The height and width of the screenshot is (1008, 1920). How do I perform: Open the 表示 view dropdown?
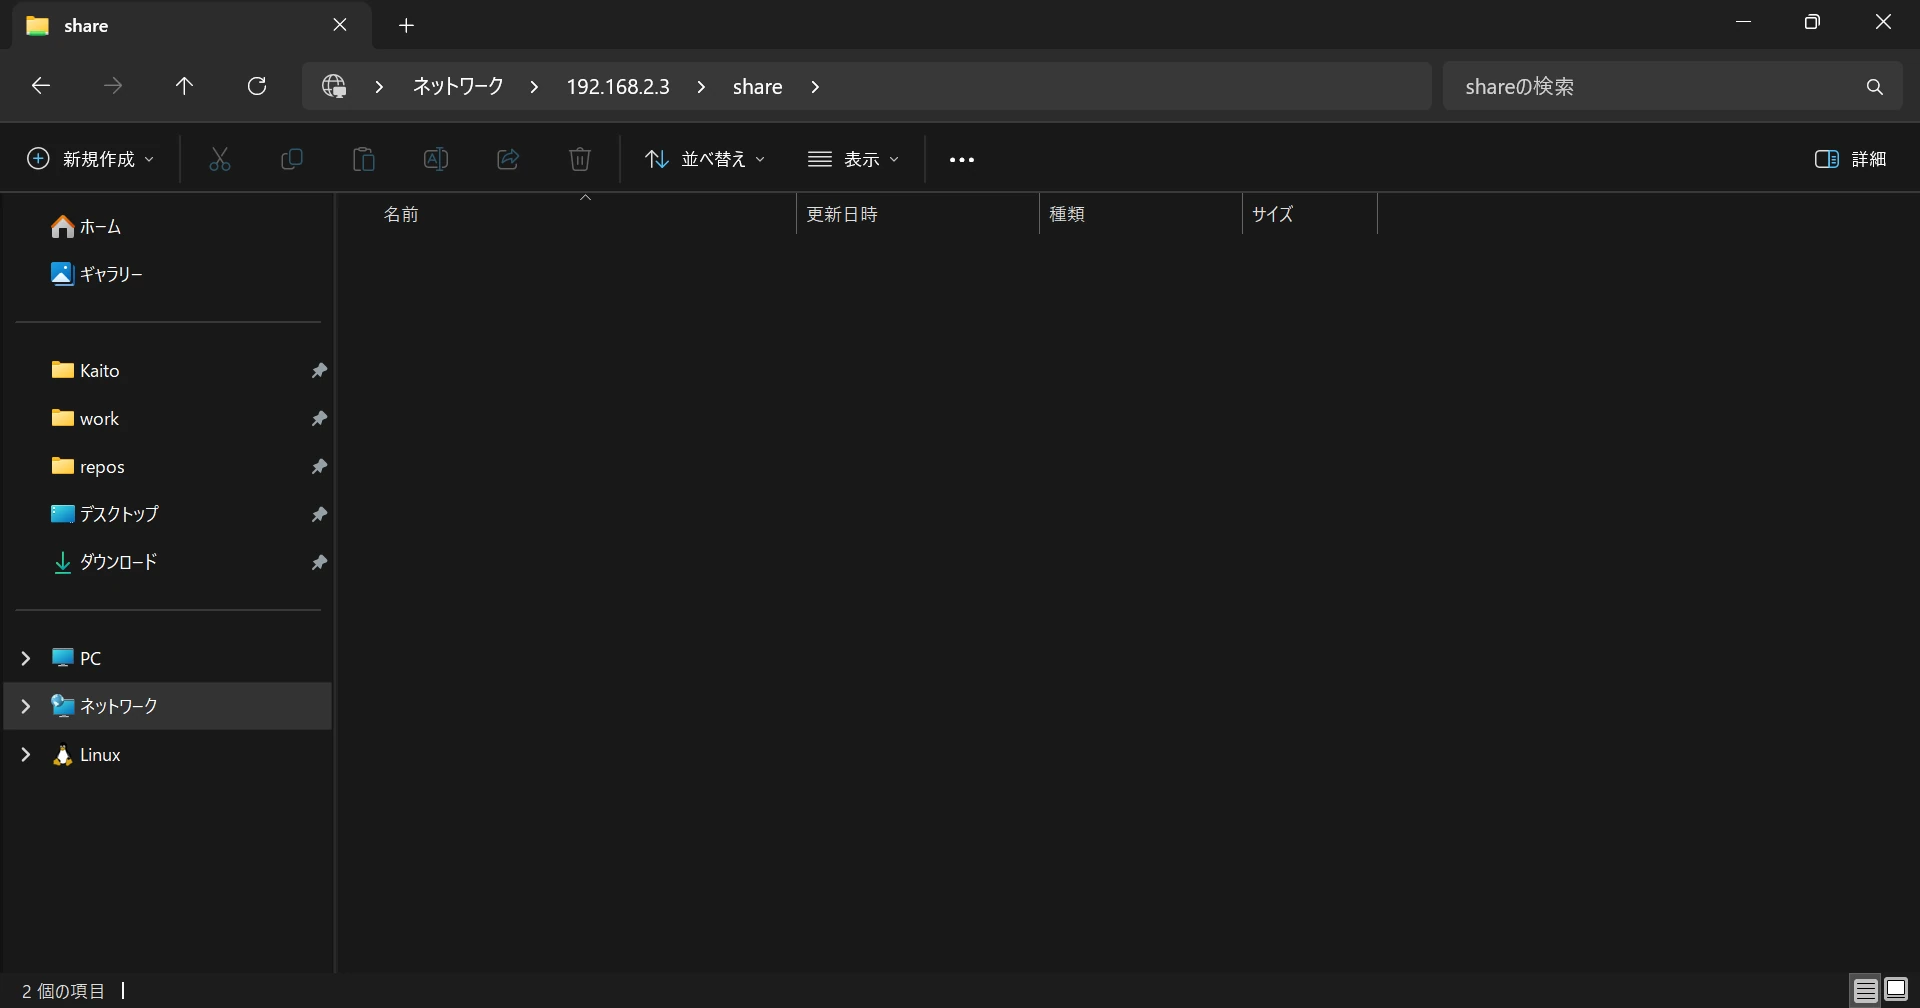(x=854, y=159)
